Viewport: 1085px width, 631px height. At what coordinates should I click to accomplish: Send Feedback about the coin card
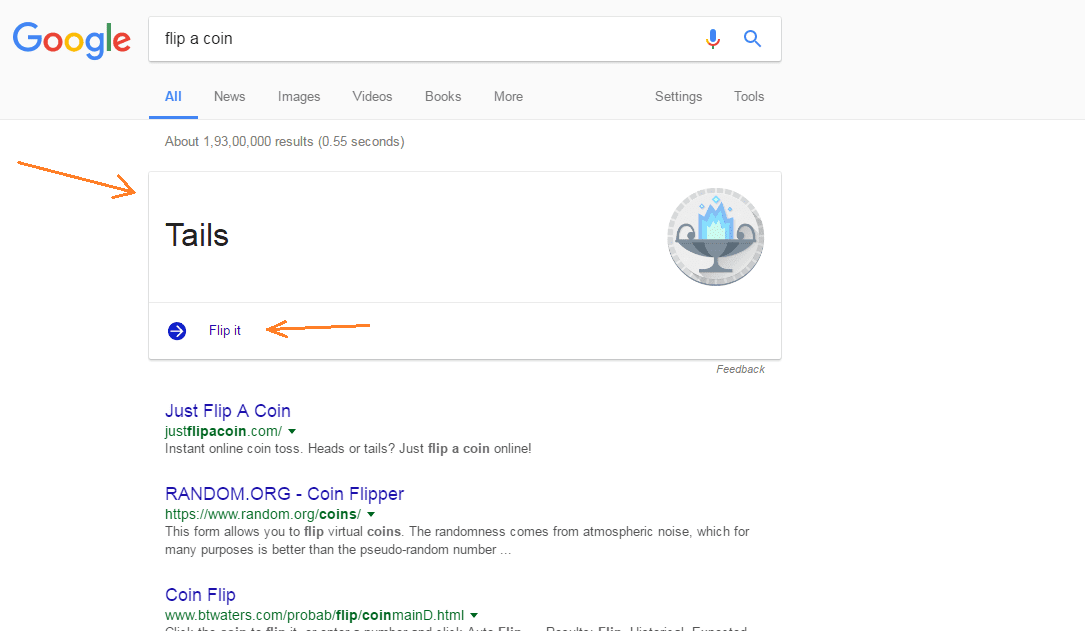click(x=740, y=369)
